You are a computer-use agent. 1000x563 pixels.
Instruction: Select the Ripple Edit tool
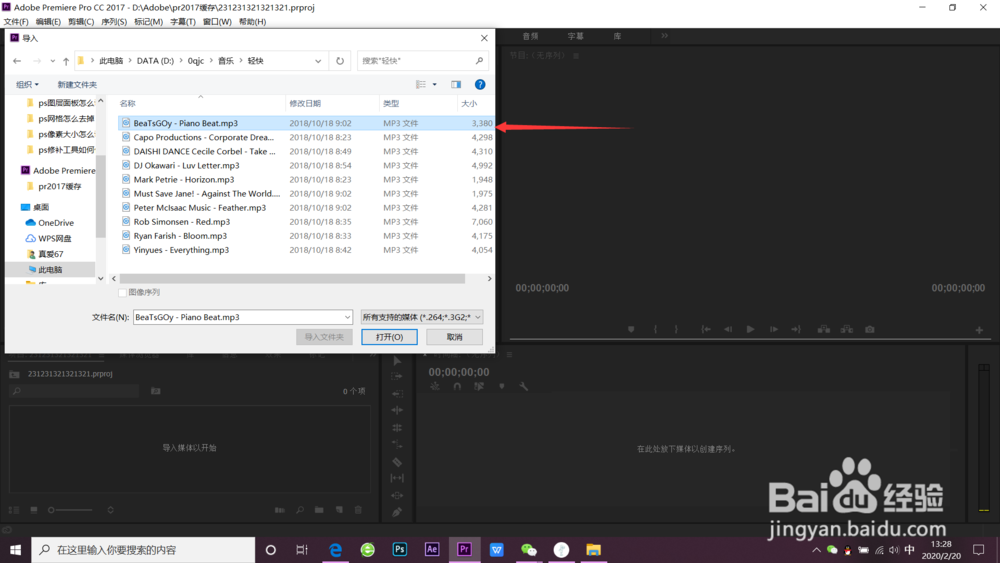point(397,393)
